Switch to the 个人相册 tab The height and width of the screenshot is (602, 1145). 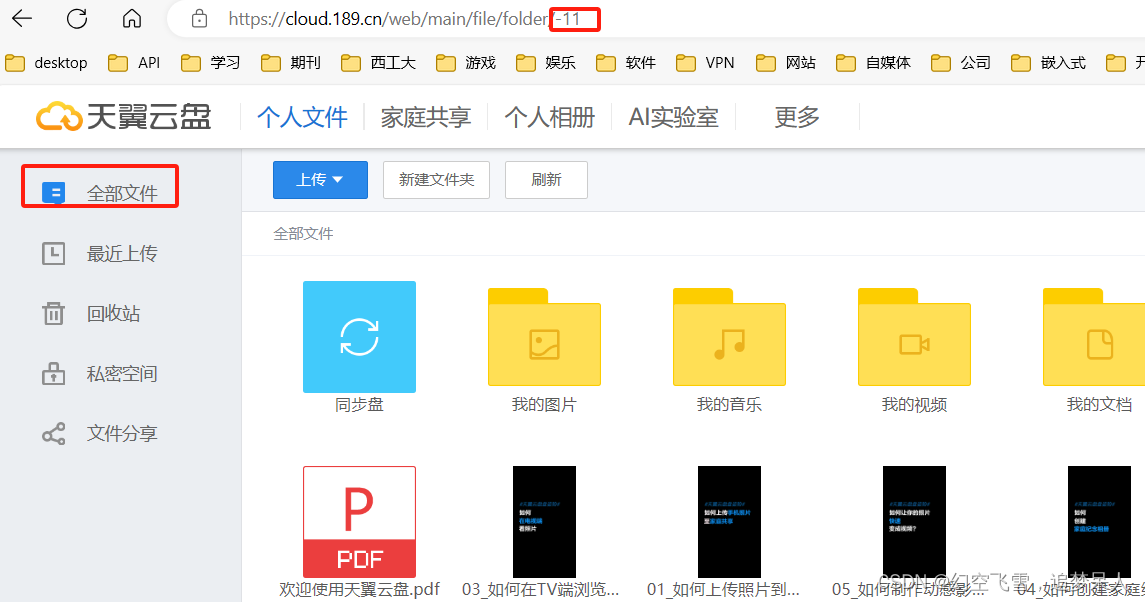550,117
